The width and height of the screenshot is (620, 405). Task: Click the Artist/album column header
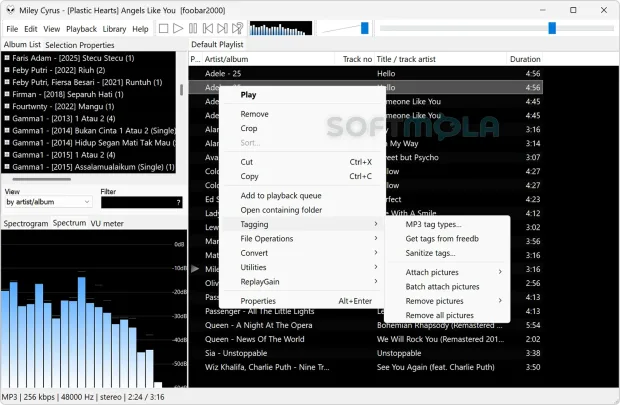tap(268, 59)
